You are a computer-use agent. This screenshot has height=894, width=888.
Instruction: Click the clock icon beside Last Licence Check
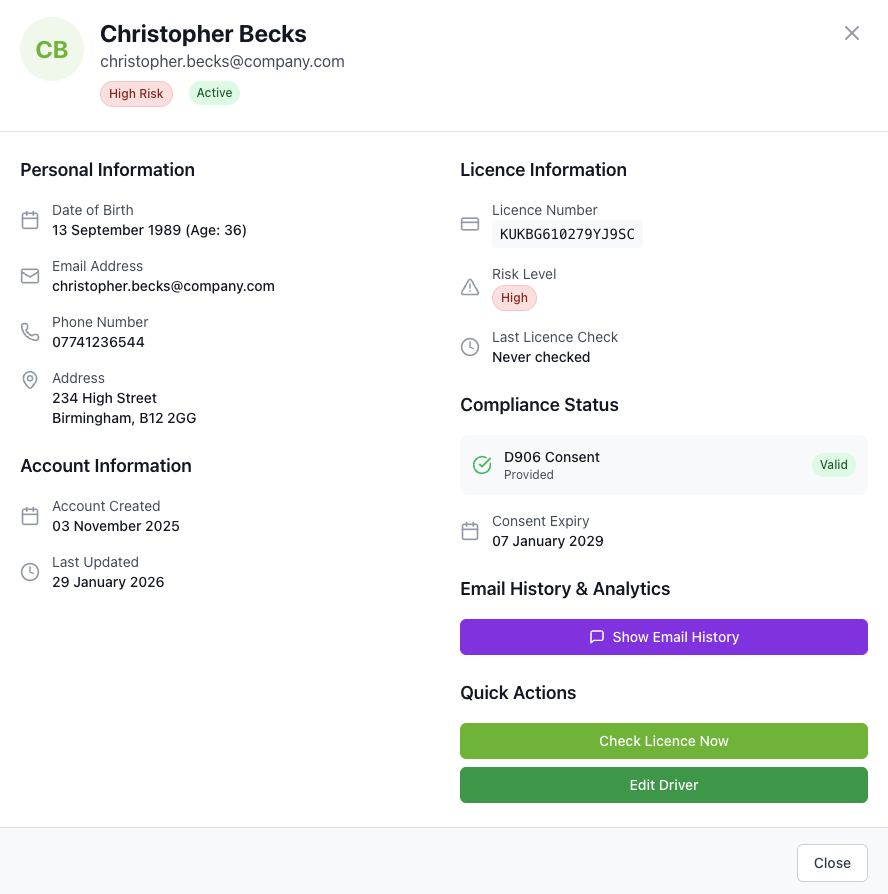(x=470, y=347)
